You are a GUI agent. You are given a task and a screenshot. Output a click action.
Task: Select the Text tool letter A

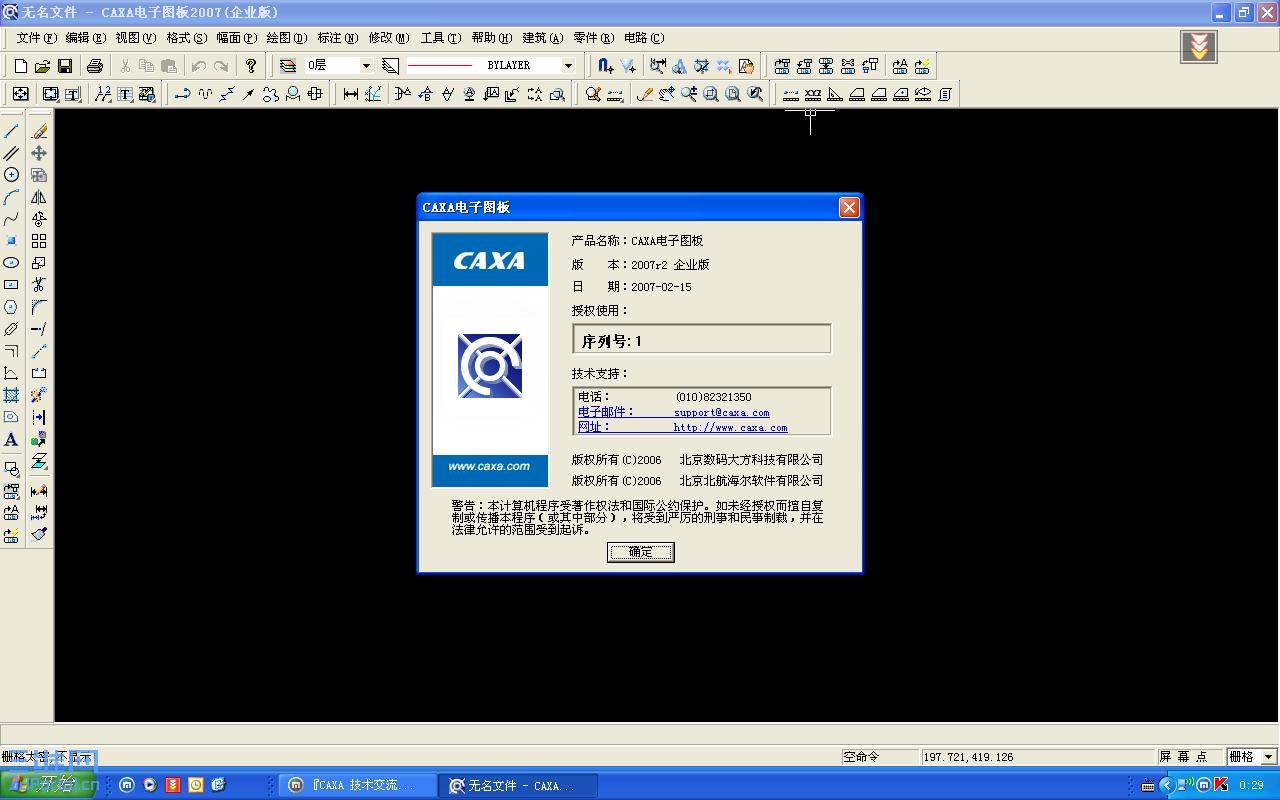[11, 439]
